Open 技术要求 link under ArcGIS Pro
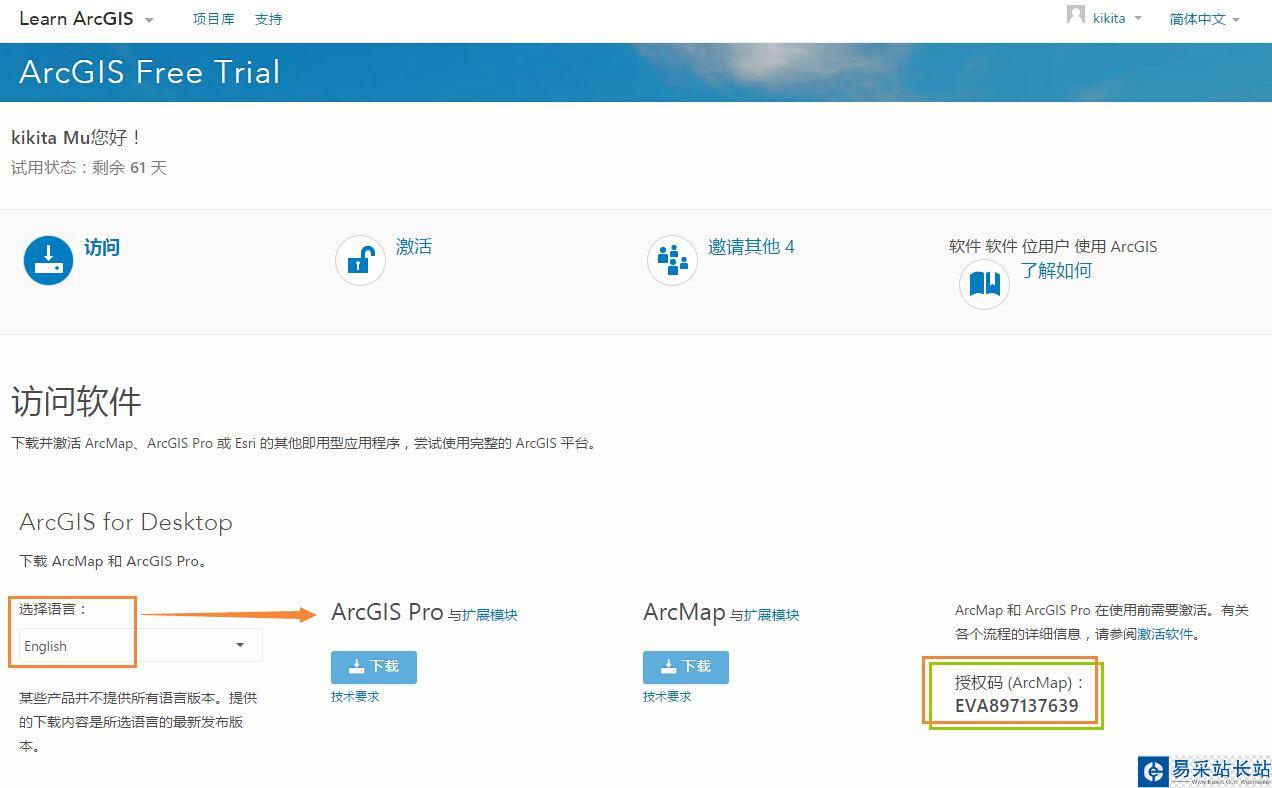 (355, 696)
